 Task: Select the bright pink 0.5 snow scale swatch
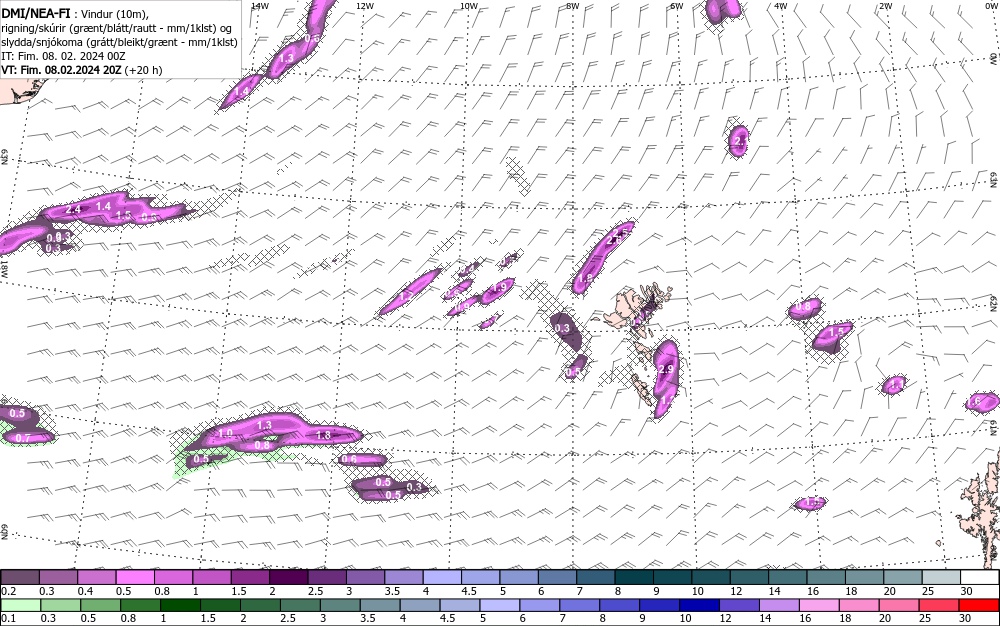135,578
